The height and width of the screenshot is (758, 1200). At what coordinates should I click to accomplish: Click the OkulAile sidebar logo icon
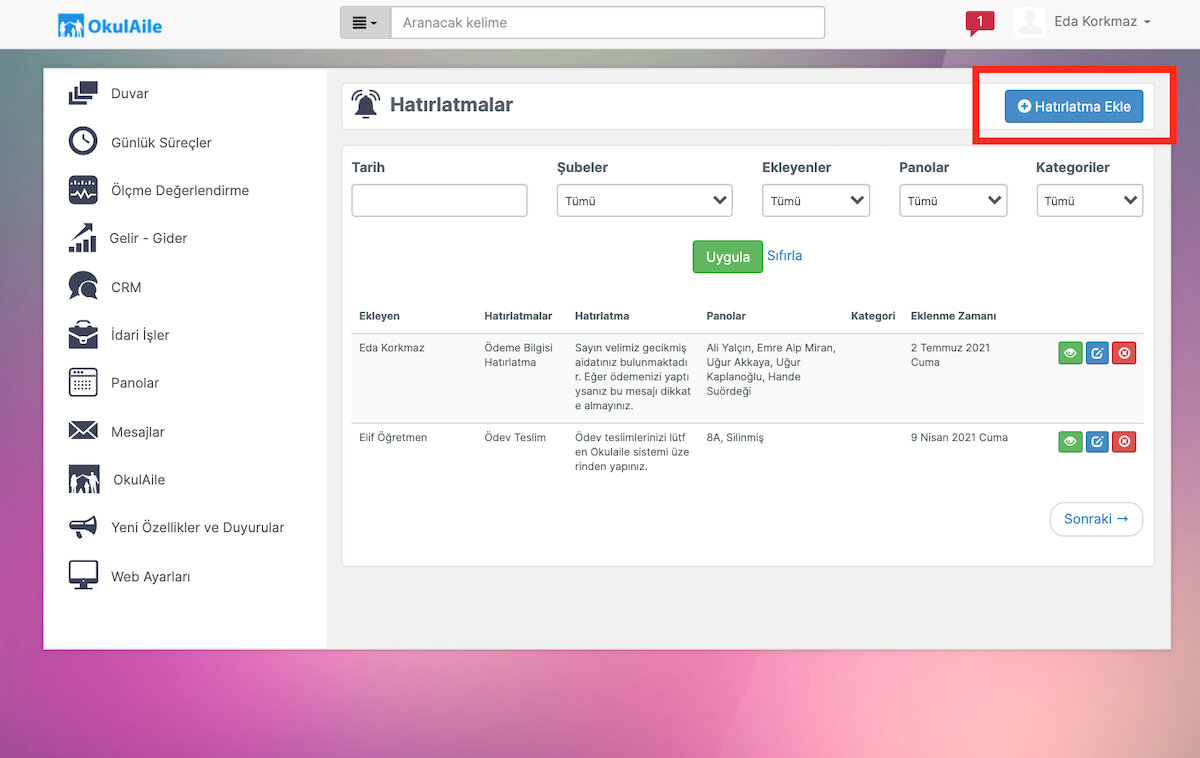pos(84,479)
